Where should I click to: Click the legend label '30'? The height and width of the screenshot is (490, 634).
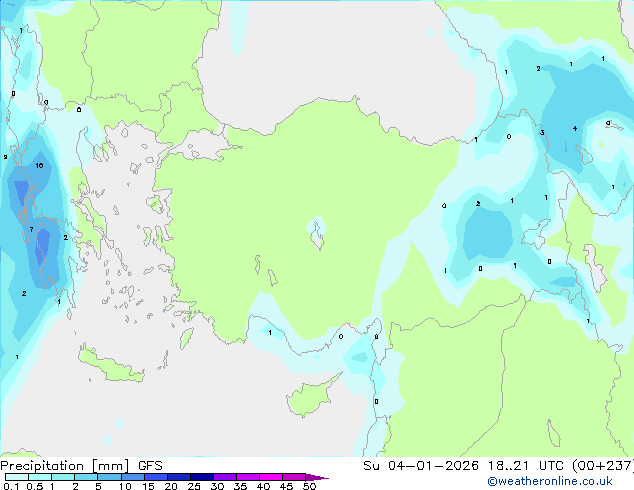pos(217,486)
